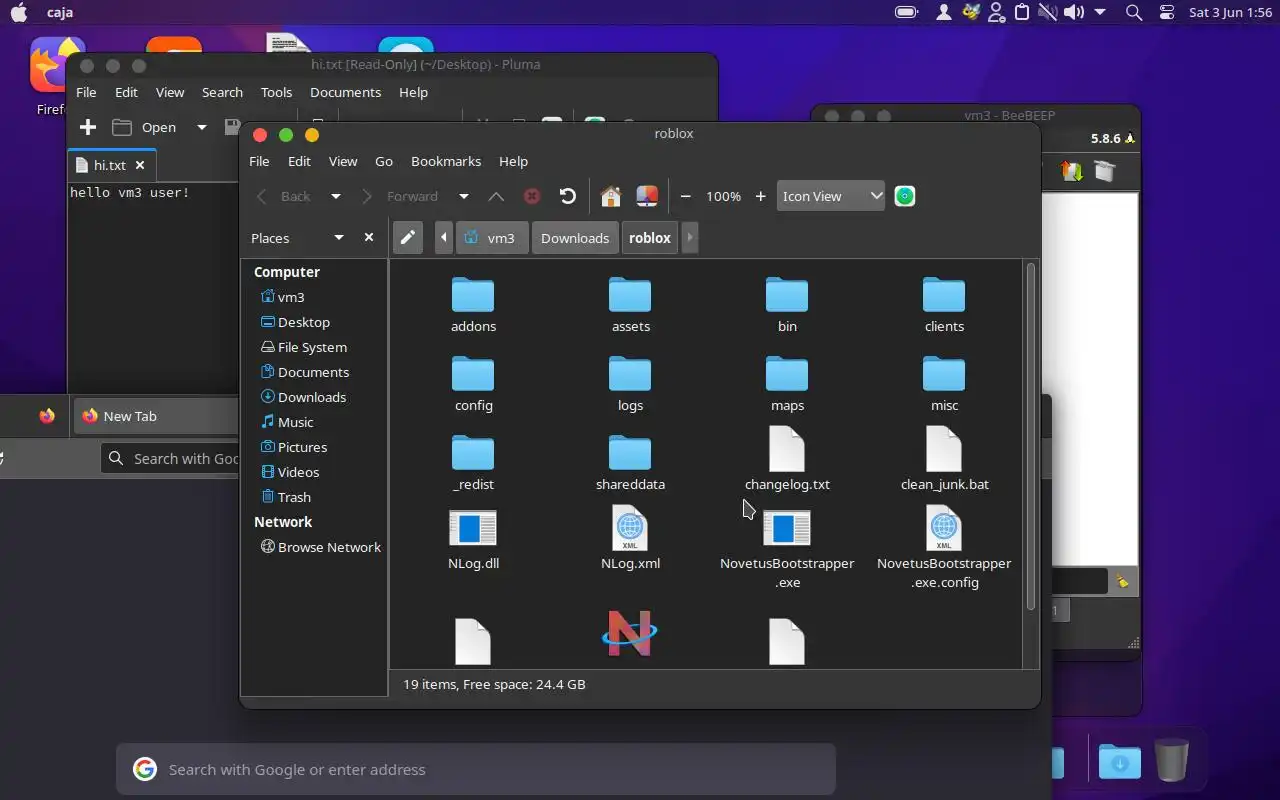Select the bin folder

[x=787, y=305]
